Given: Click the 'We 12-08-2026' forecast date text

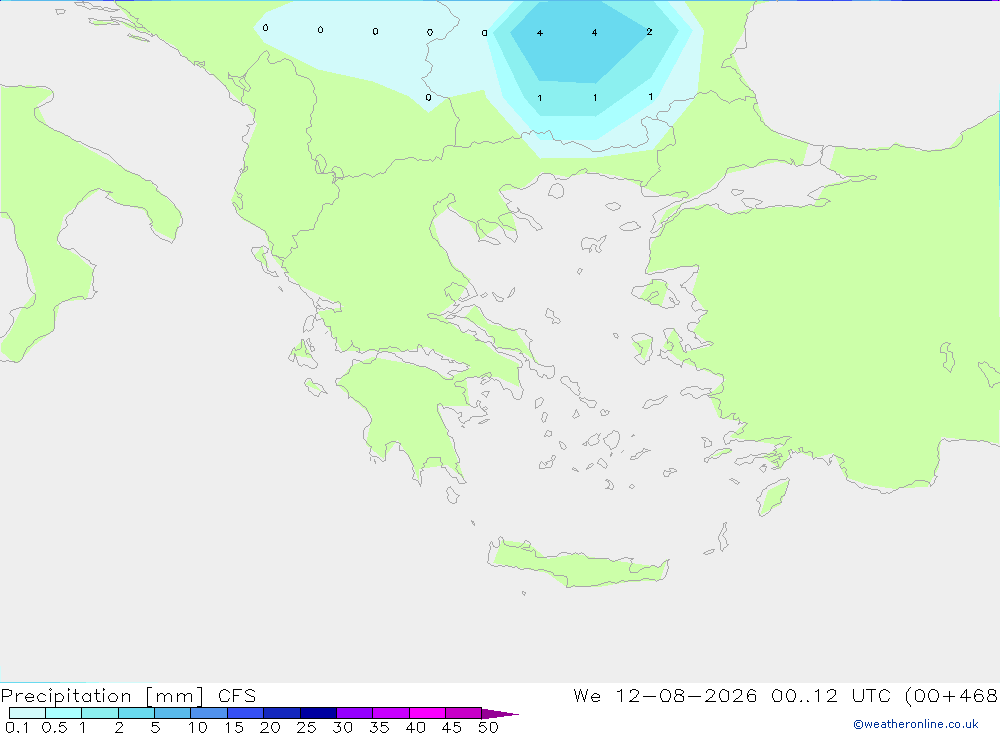Looking at the screenshot, I should 665,695.
